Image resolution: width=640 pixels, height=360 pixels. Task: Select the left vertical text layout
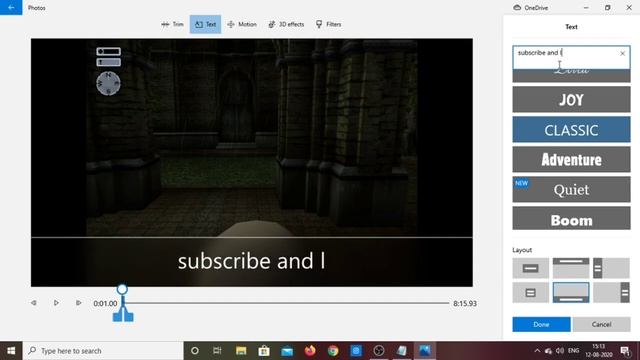click(611, 268)
